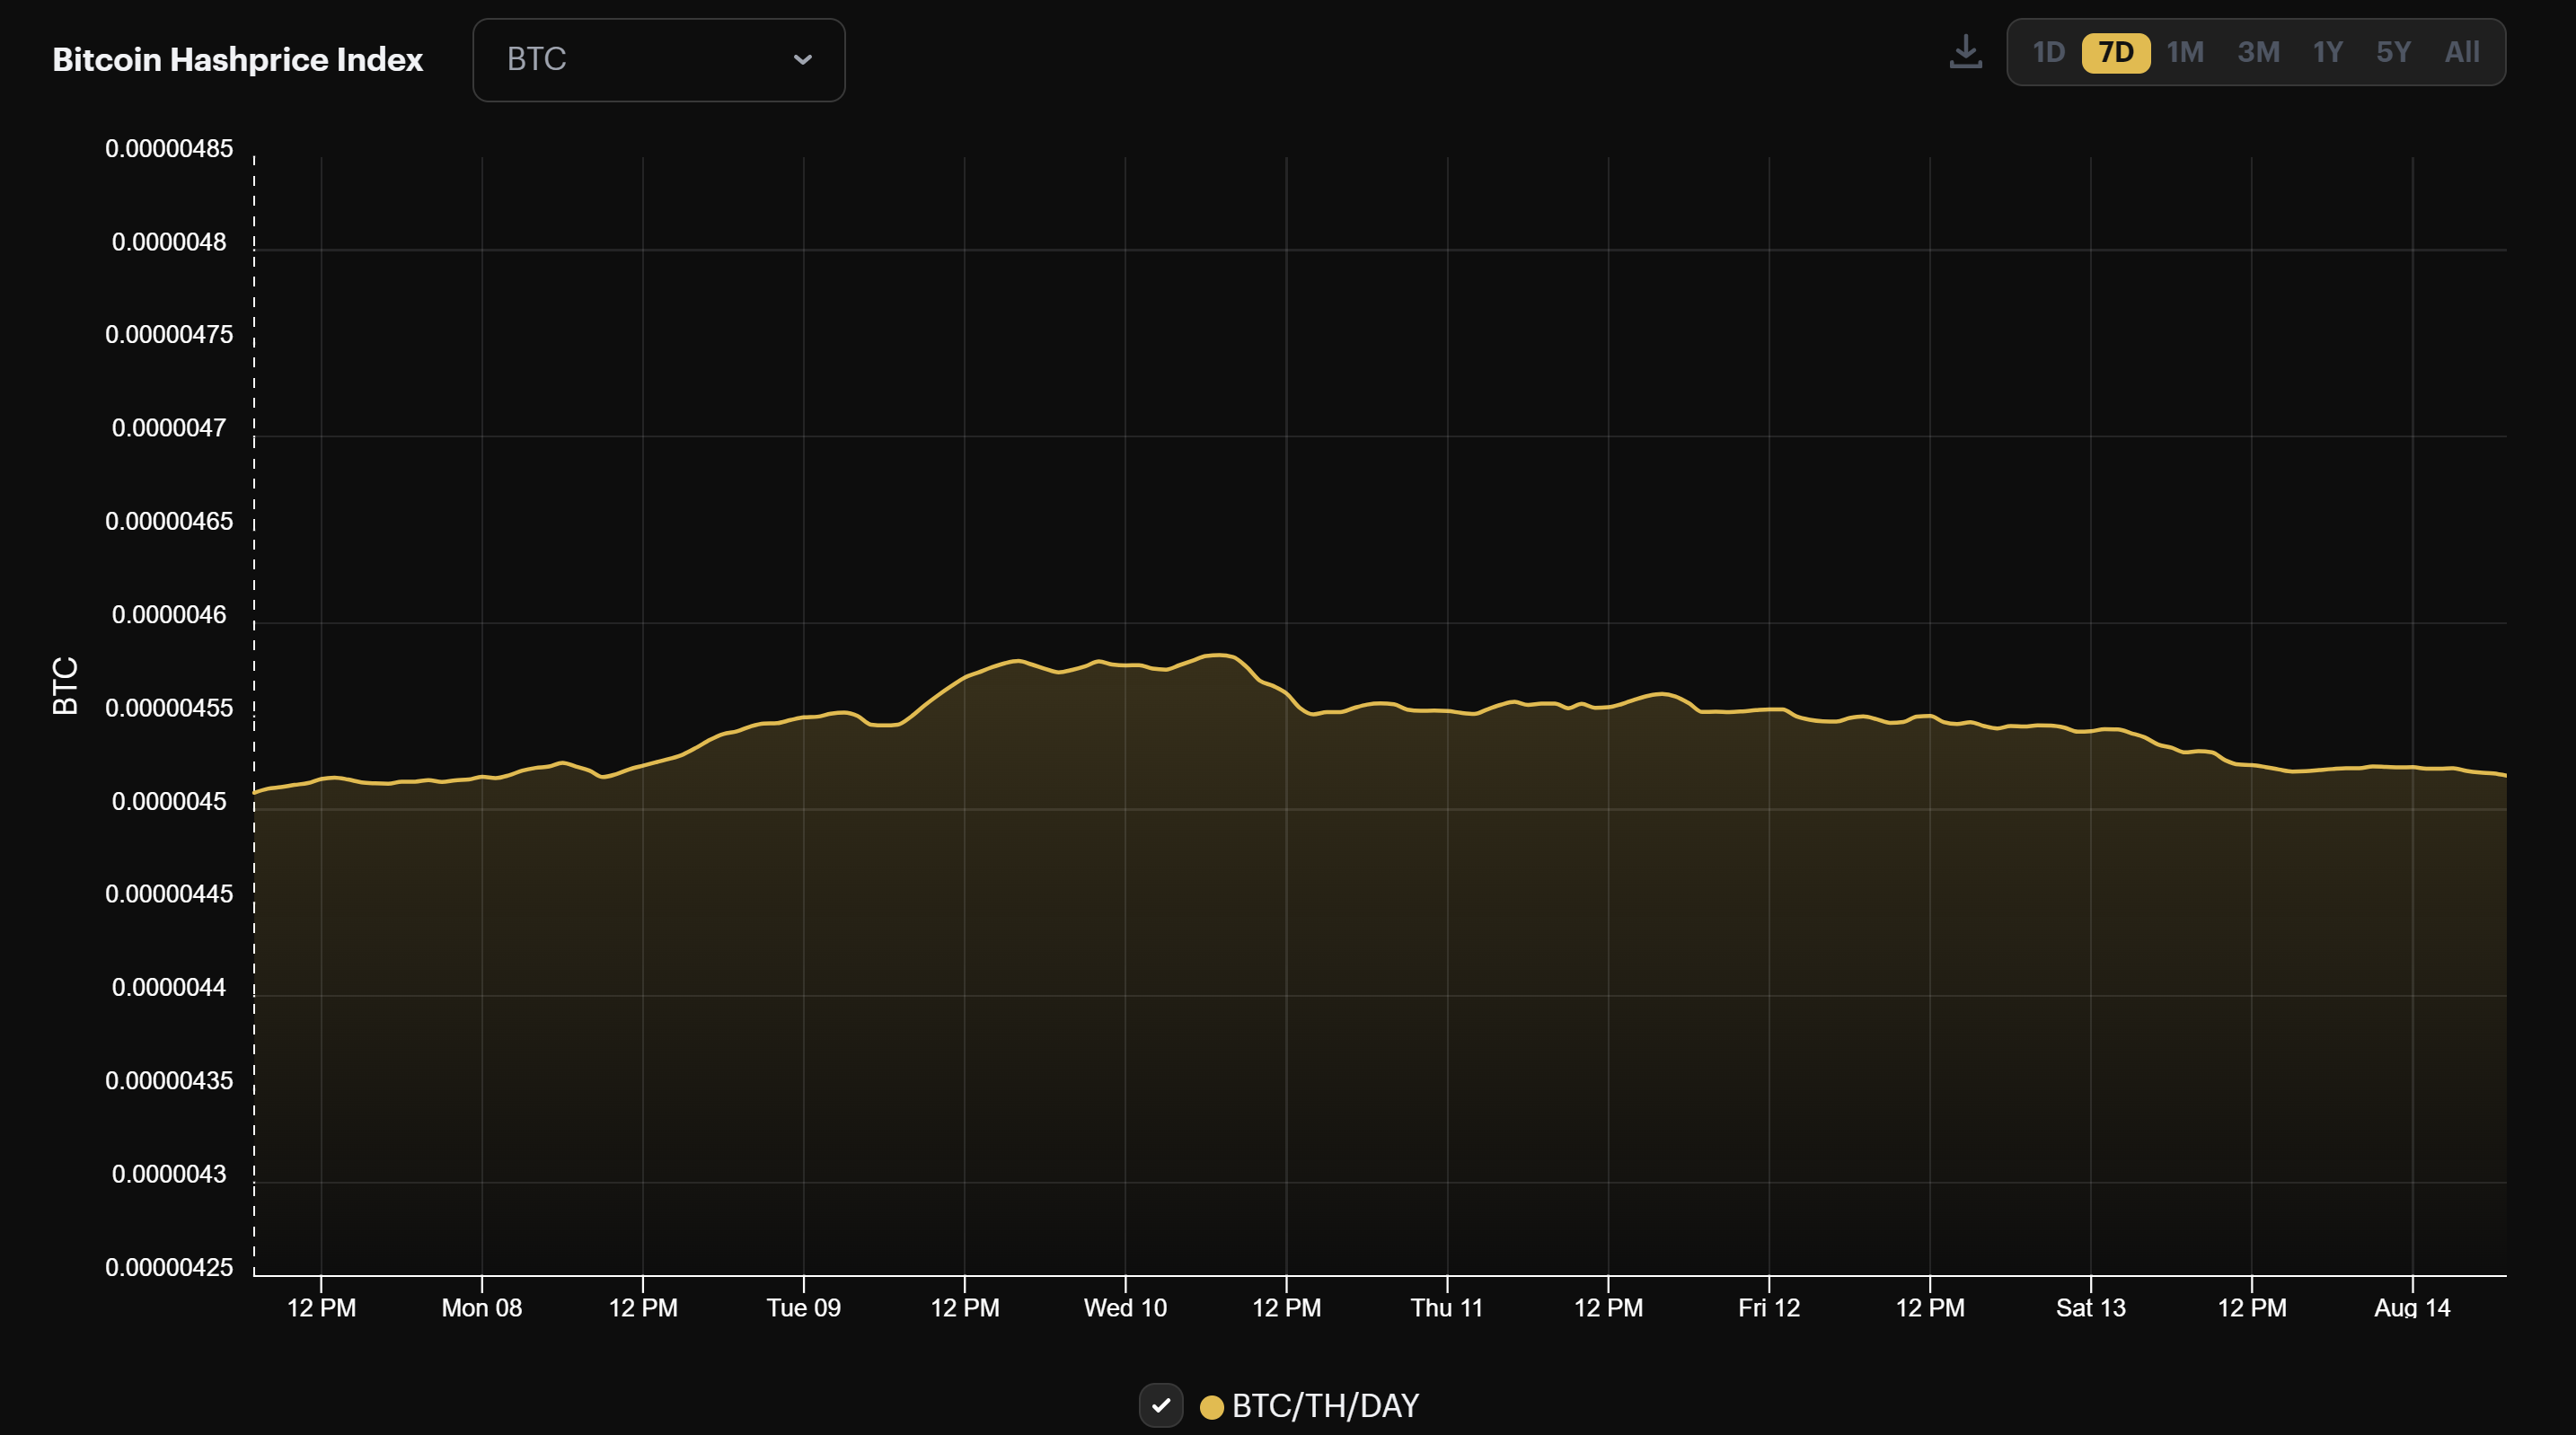Click the Mon 08 date label
The image size is (2576, 1435).
[x=482, y=1308]
